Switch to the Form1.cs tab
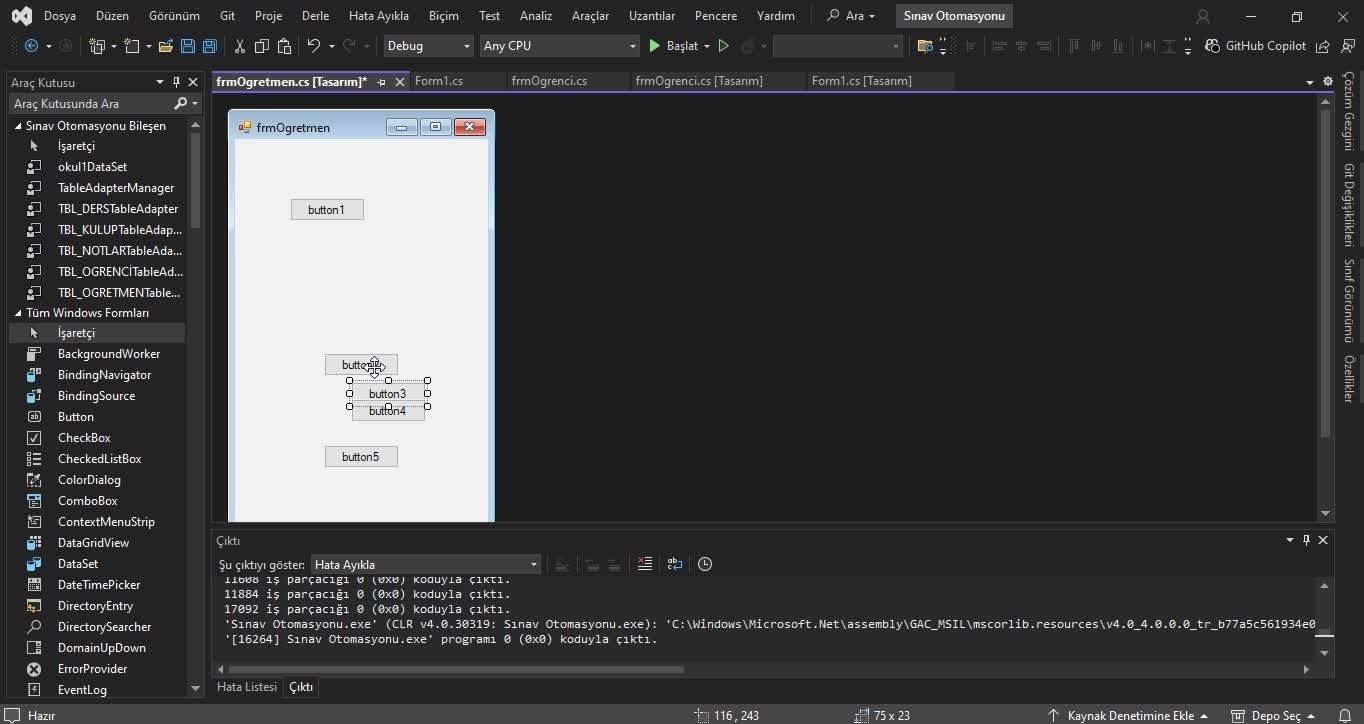This screenshot has width=1364, height=724. tap(439, 81)
